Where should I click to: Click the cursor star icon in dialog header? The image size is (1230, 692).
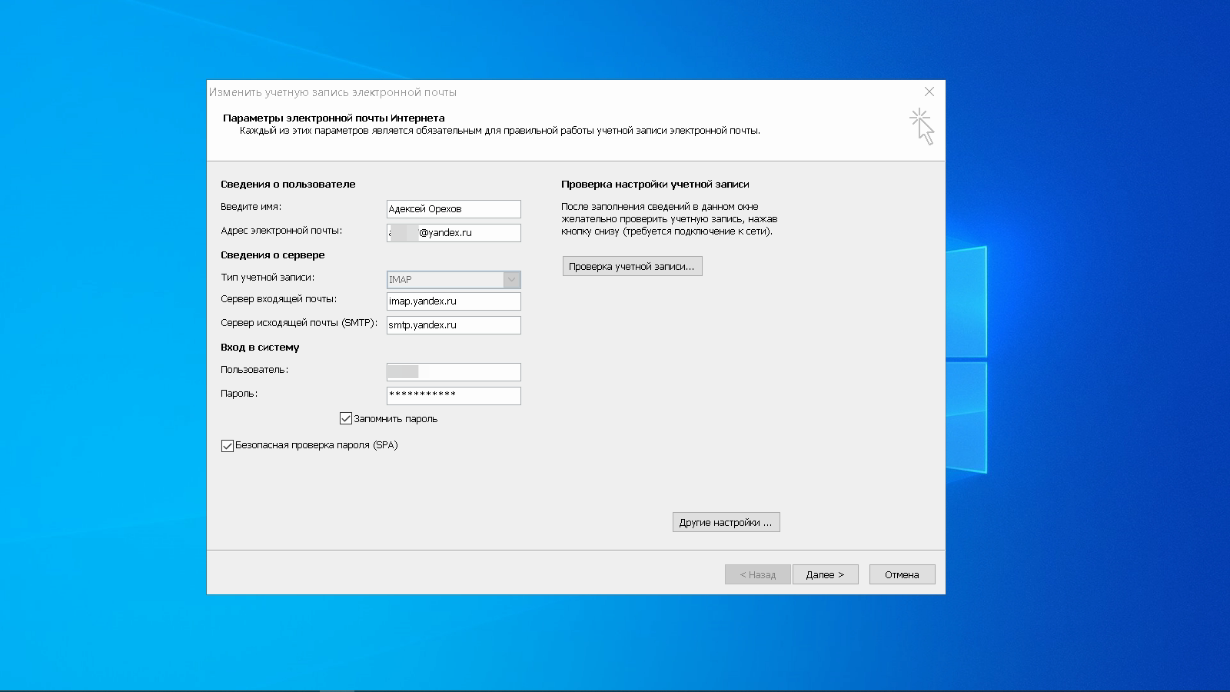[x=920, y=127]
